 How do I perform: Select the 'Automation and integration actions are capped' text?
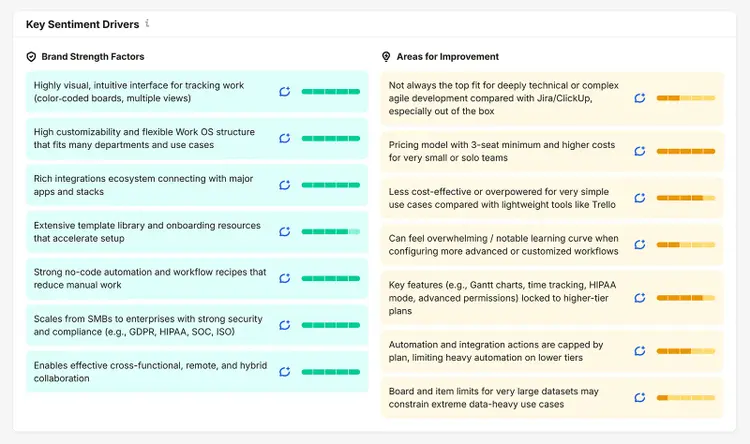pyautogui.click(x=490, y=344)
